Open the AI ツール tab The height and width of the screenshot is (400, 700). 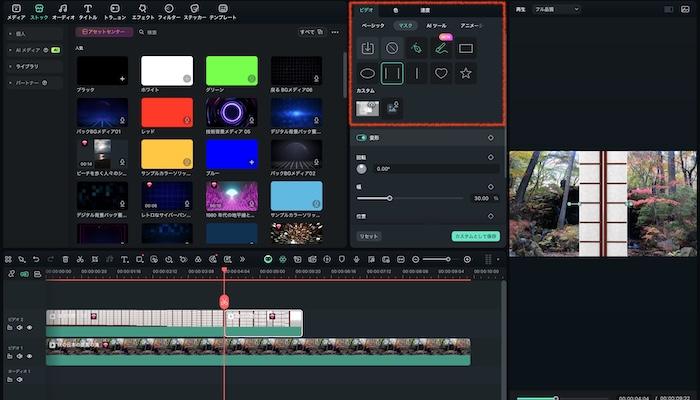[x=436, y=25]
